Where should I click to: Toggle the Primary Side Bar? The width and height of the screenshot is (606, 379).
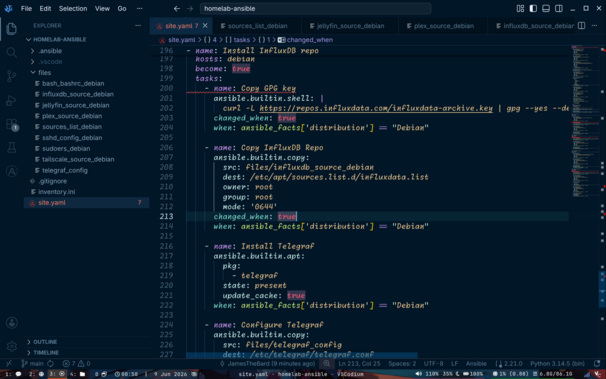533,8
